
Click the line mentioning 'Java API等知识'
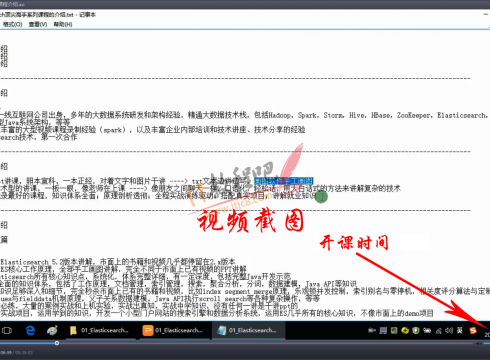click(x=178, y=284)
